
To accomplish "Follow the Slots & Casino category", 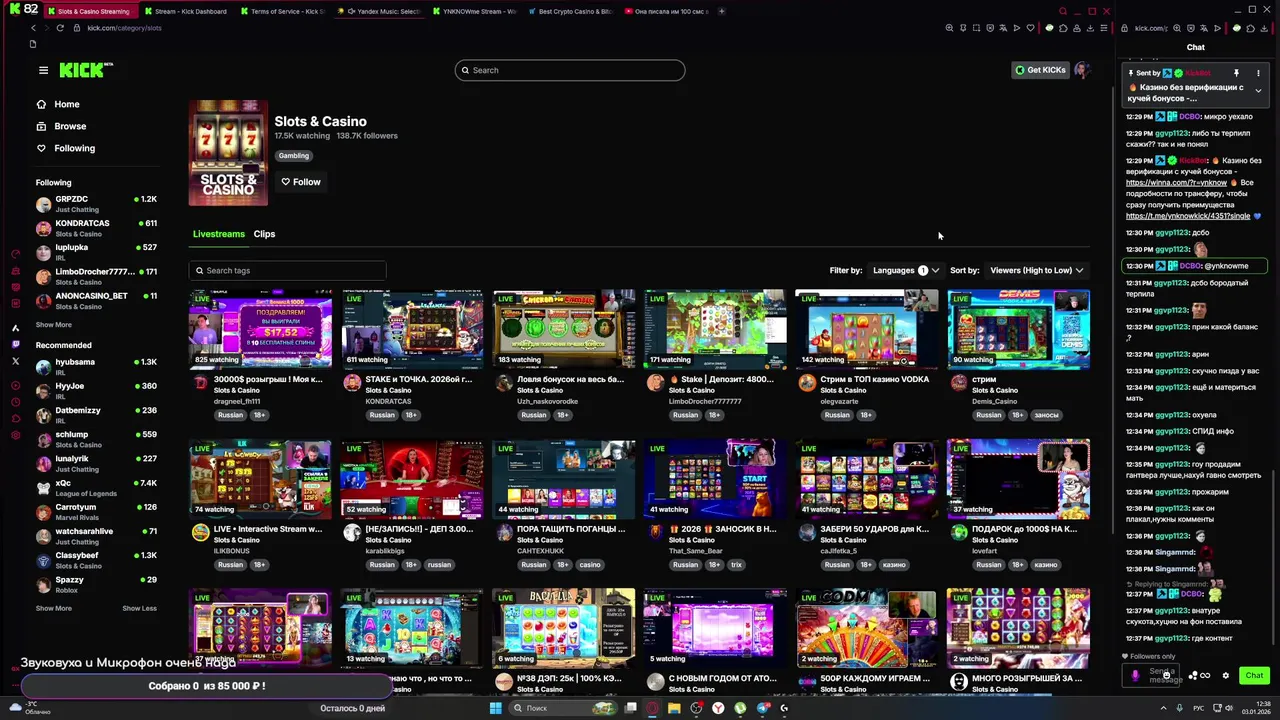I will click(300, 182).
